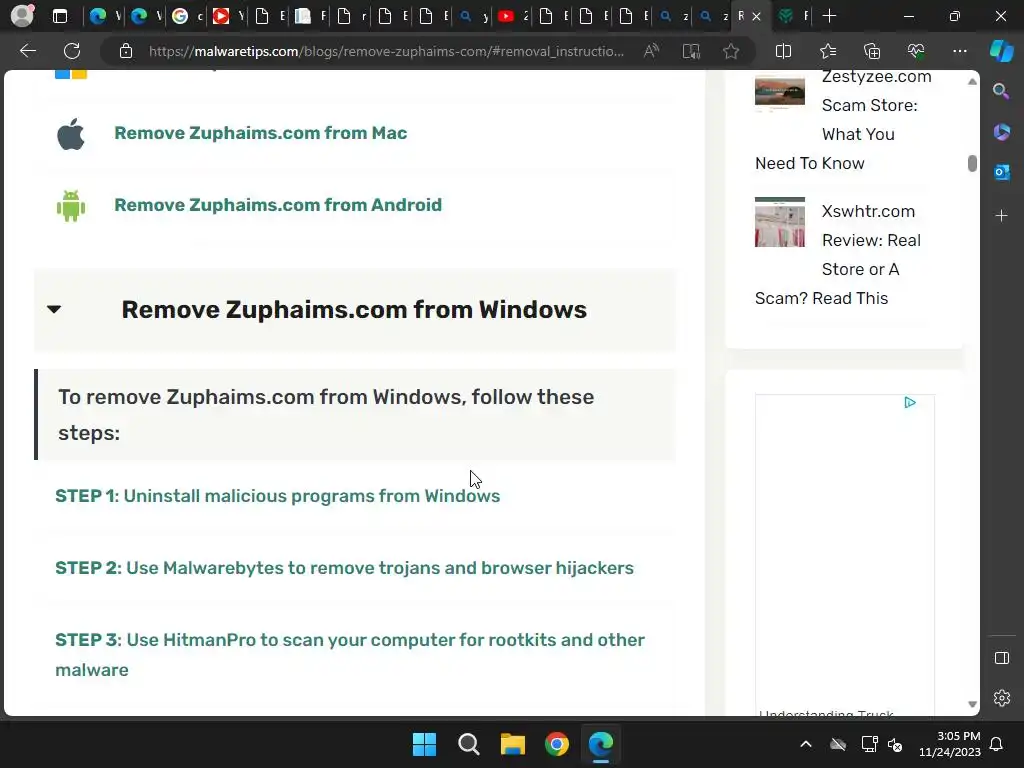Click the network display tray icon
The image size is (1024, 768).
869,744
